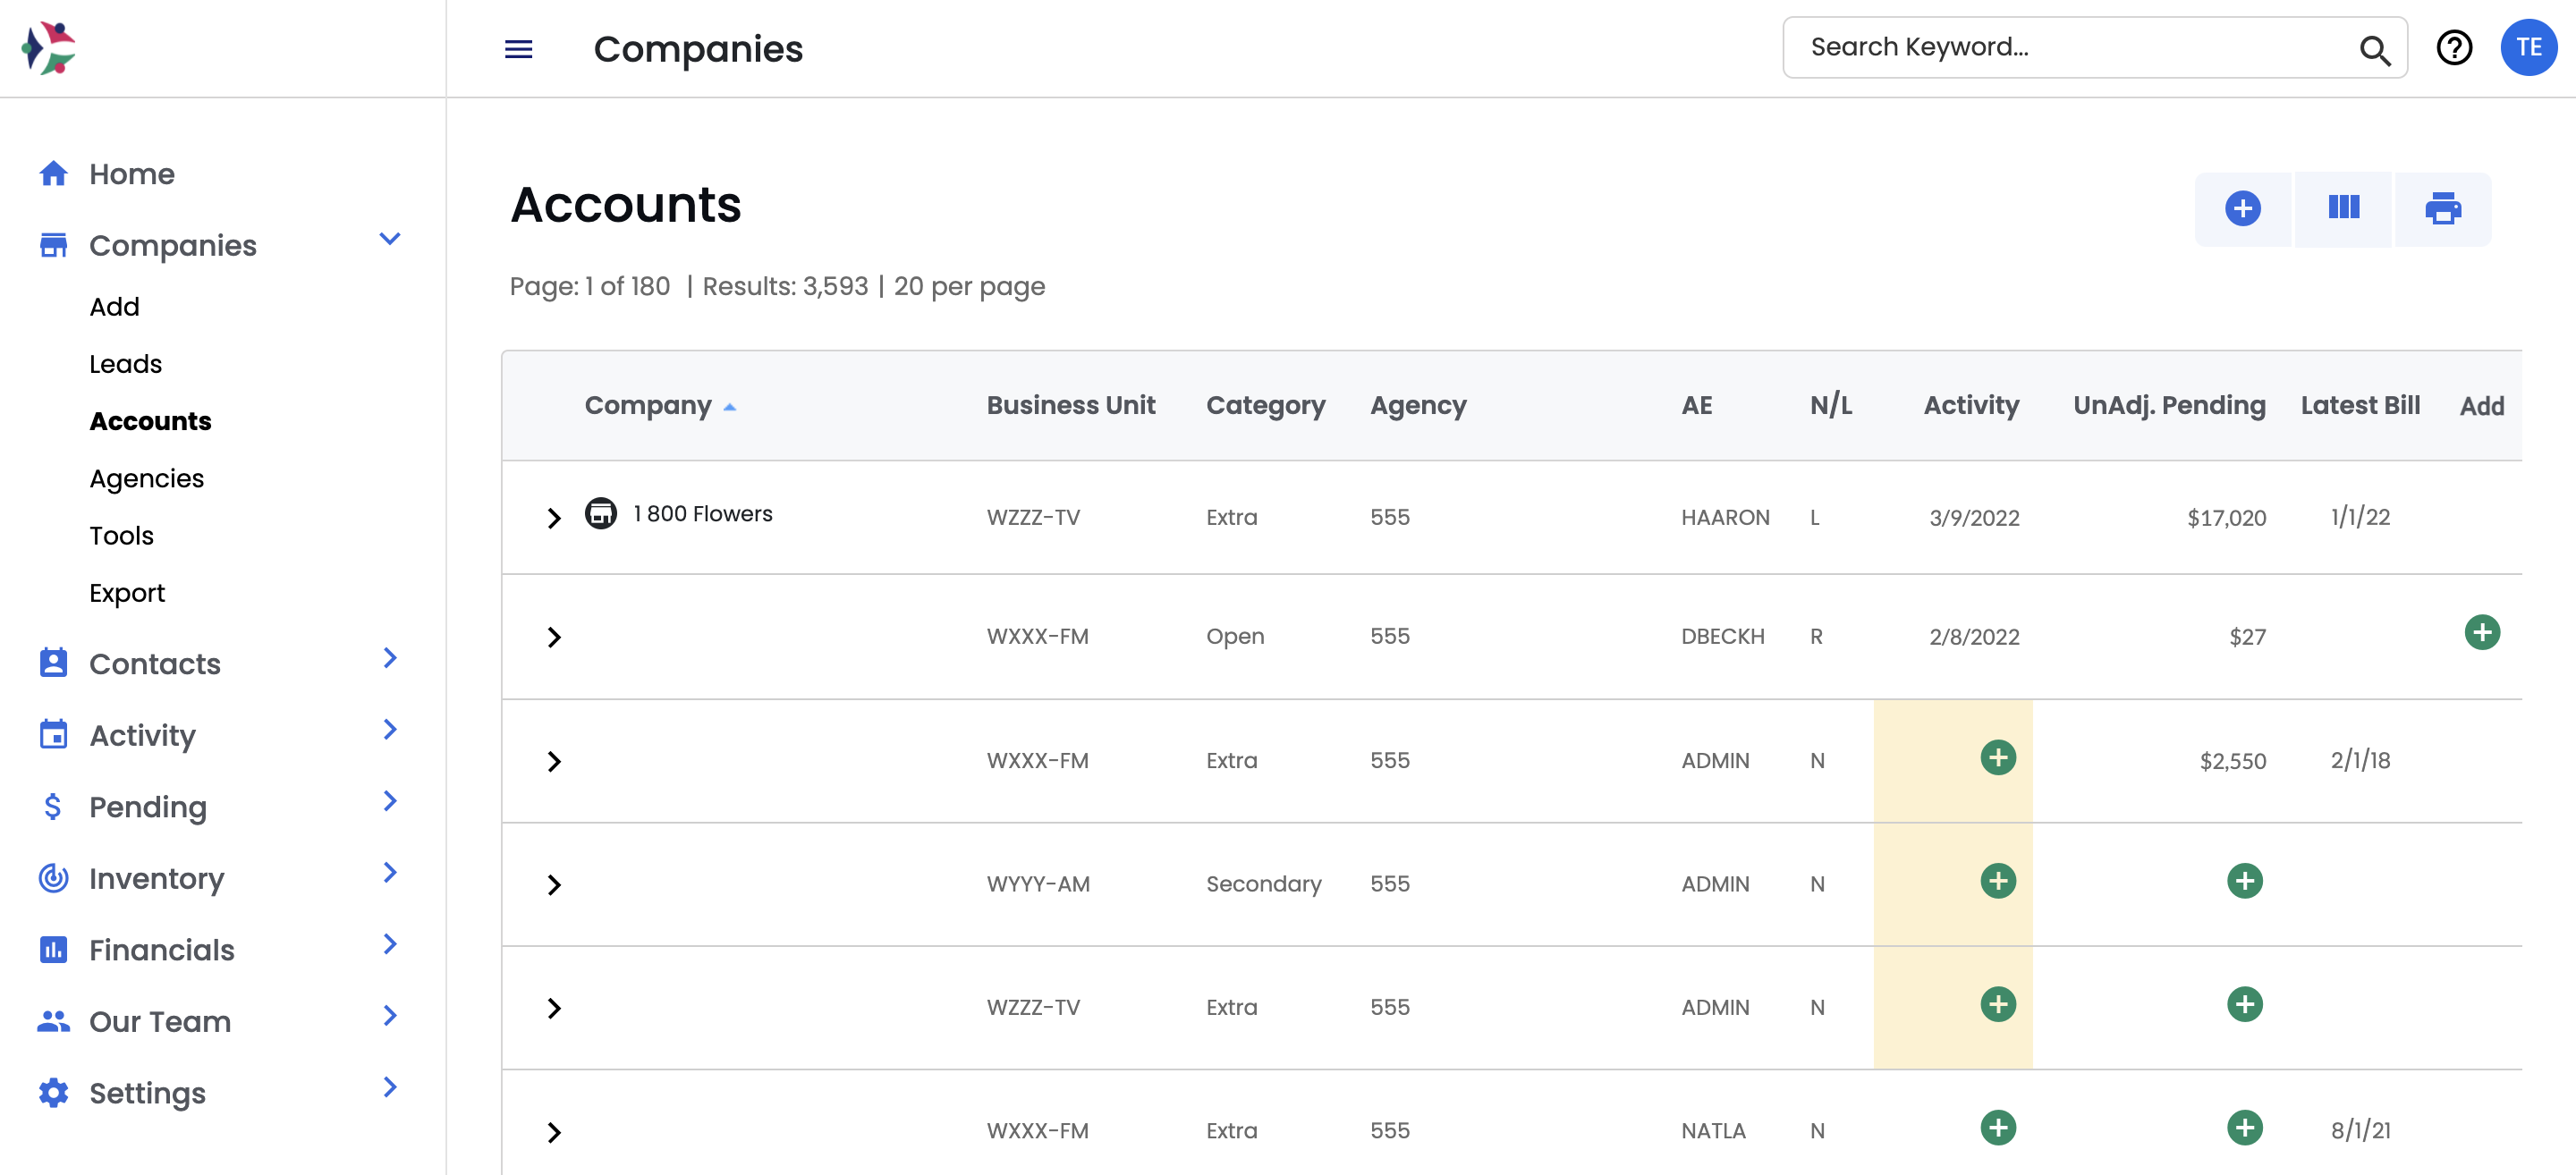The image size is (2576, 1175).
Task: Sort by Category column header
Action: [x=1265, y=405]
